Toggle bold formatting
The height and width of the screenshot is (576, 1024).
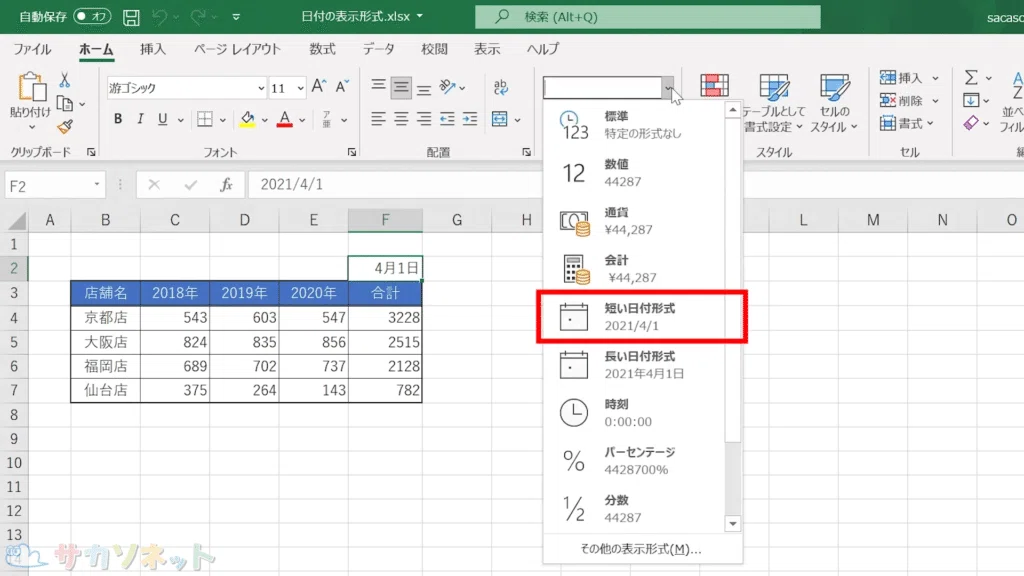coord(118,119)
